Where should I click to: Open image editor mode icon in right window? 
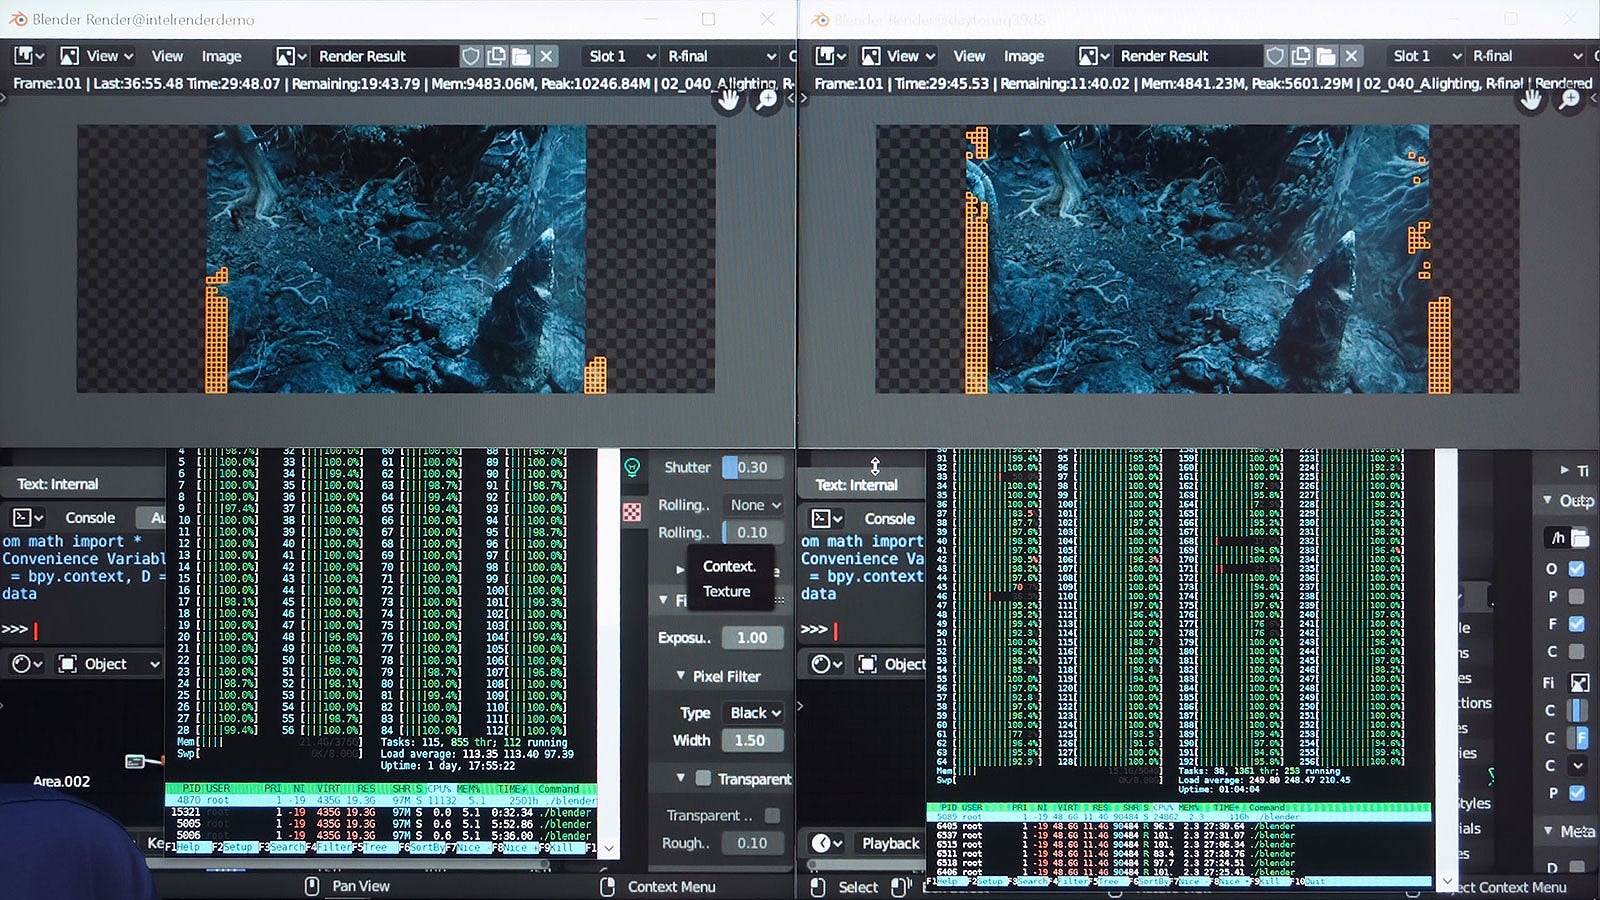coord(871,56)
